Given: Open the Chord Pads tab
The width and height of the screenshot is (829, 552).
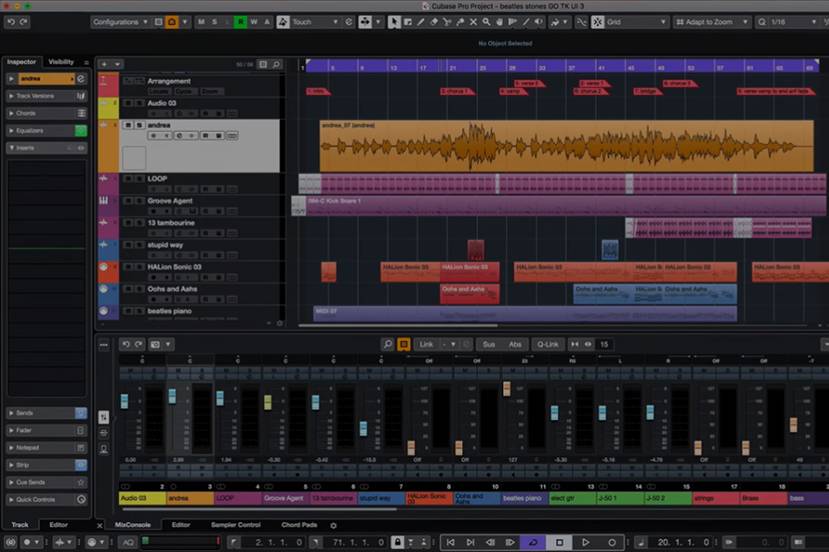Looking at the screenshot, I should coord(299,525).
